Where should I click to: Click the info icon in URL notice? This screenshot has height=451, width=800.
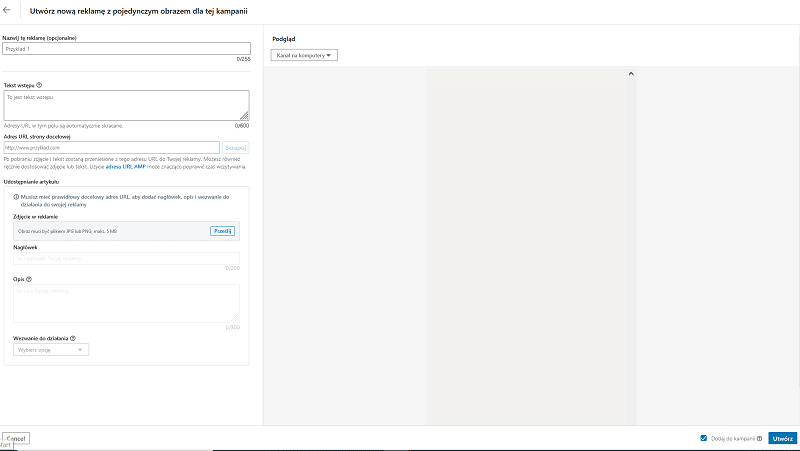click(16, 197)
